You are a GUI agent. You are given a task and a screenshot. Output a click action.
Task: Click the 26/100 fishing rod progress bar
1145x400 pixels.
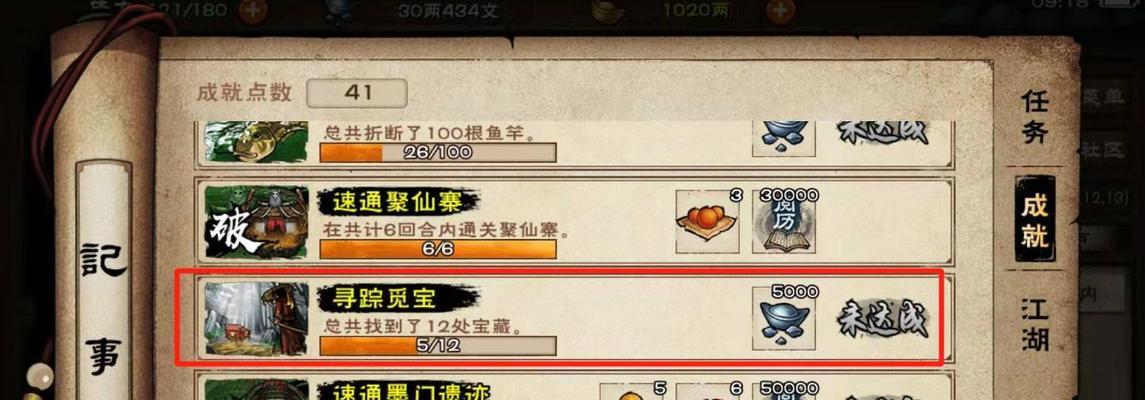point(438,153)
